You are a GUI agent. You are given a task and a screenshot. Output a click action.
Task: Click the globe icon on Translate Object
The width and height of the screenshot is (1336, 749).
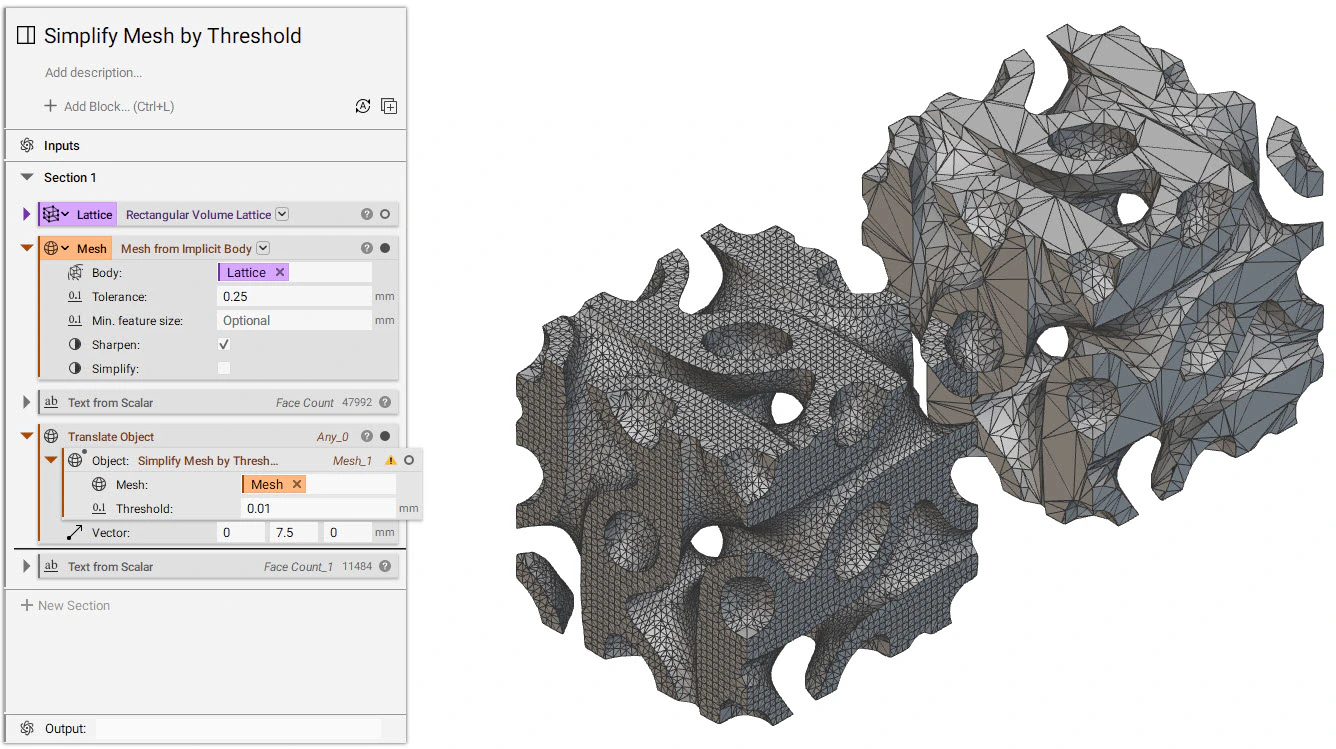(x=51, y=436)
